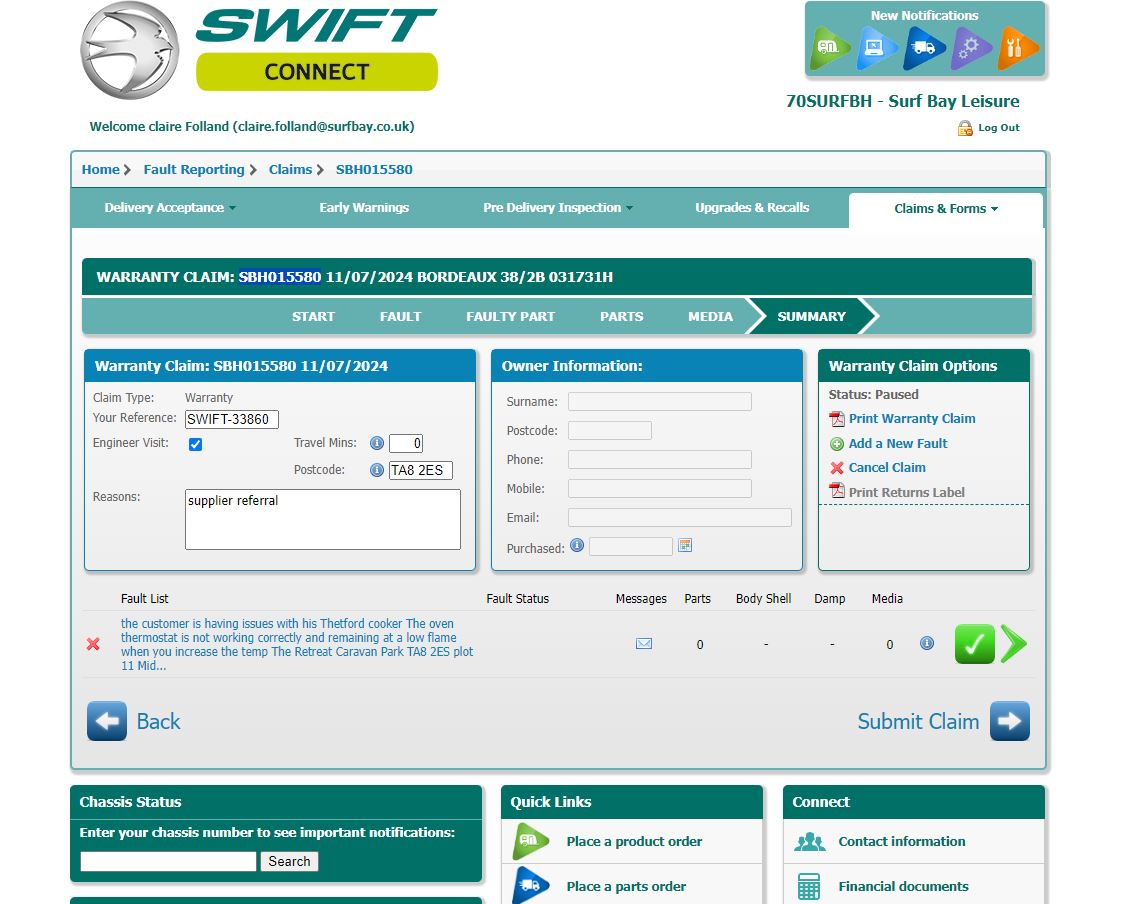This screenshot has height=904, width=1129.
Task: Click the owner Surname field
Action: [660, 402]
